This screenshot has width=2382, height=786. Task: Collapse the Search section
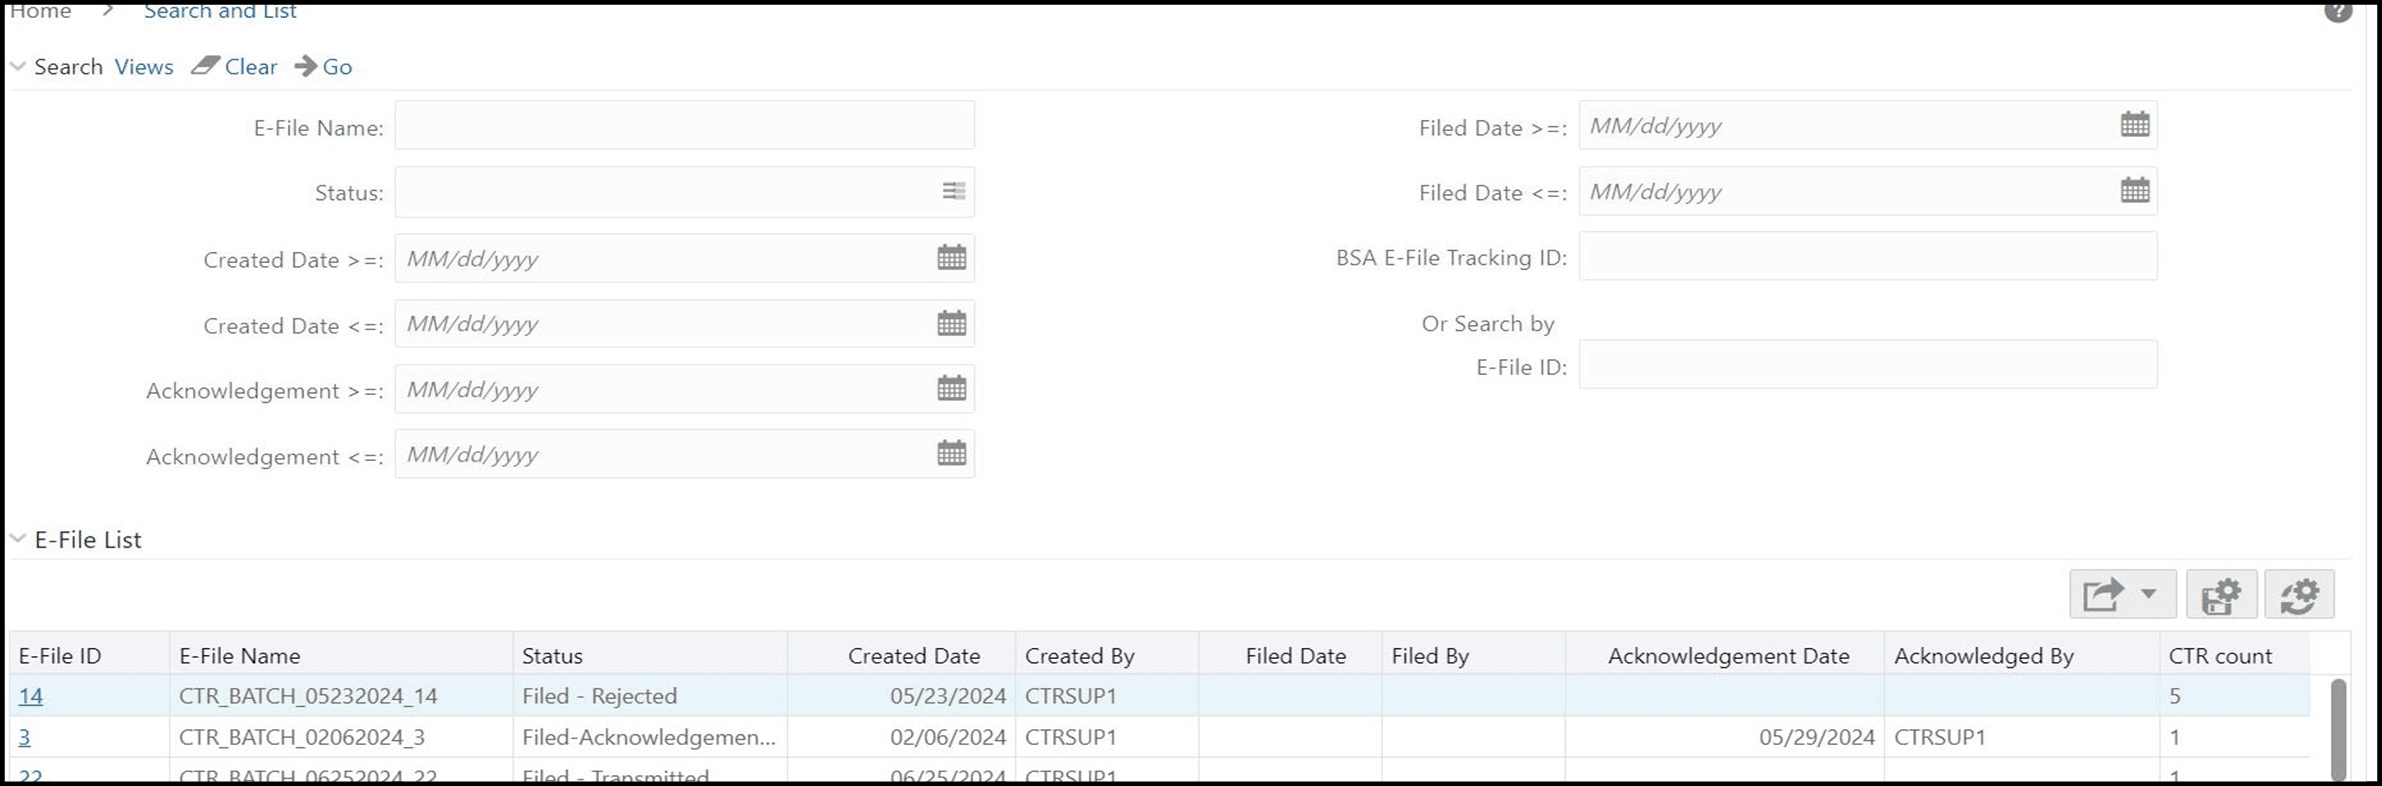click(16, 65)
